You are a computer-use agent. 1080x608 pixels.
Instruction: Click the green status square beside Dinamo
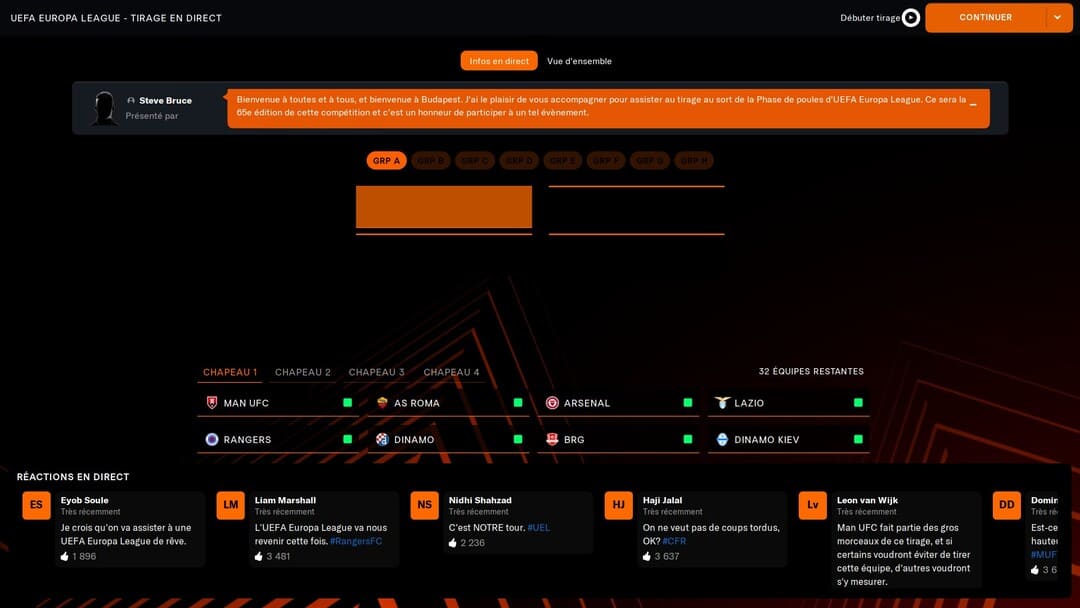coord(518,439)
